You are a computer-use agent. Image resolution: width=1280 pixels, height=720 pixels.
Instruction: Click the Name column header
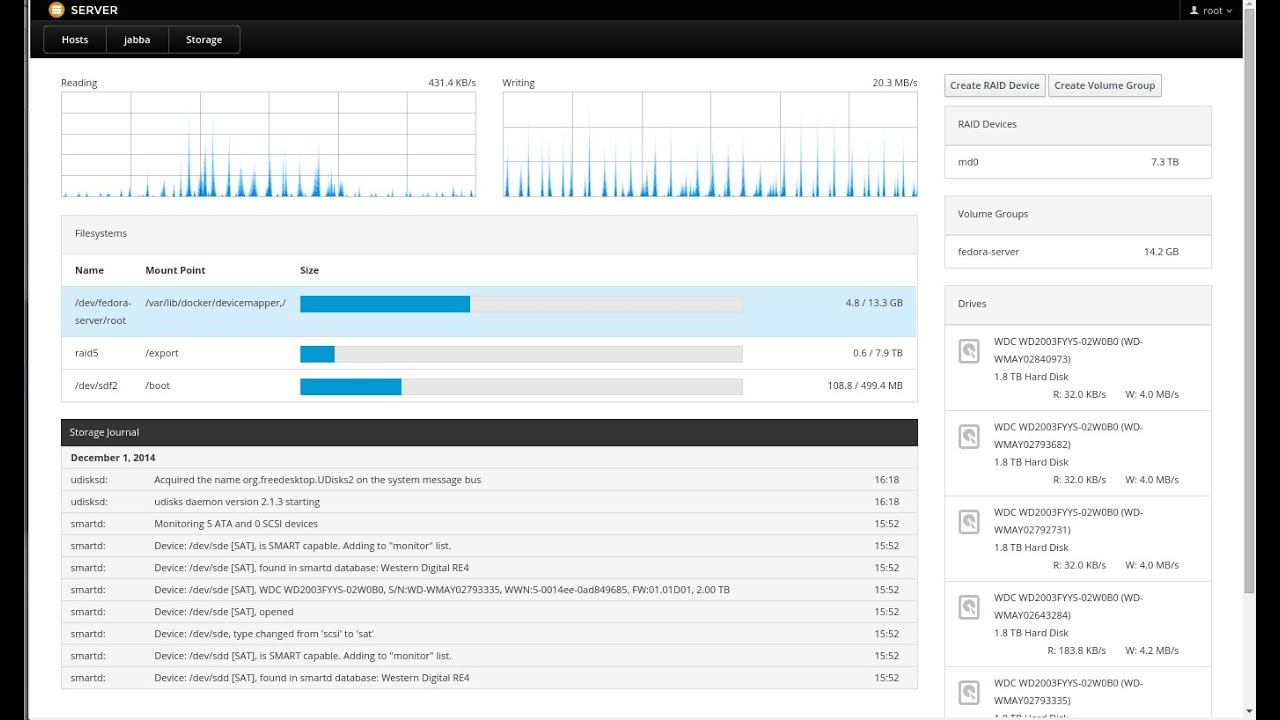tap(89, 270)
